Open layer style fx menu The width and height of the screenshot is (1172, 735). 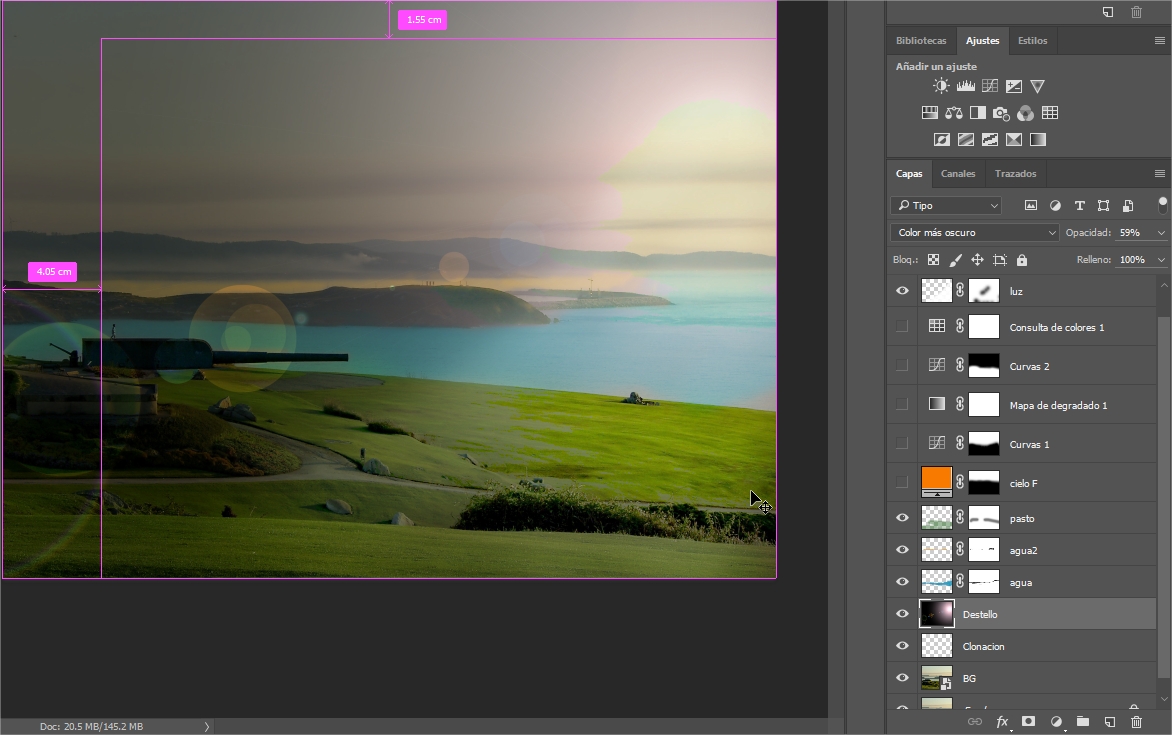pos(1002,722)
